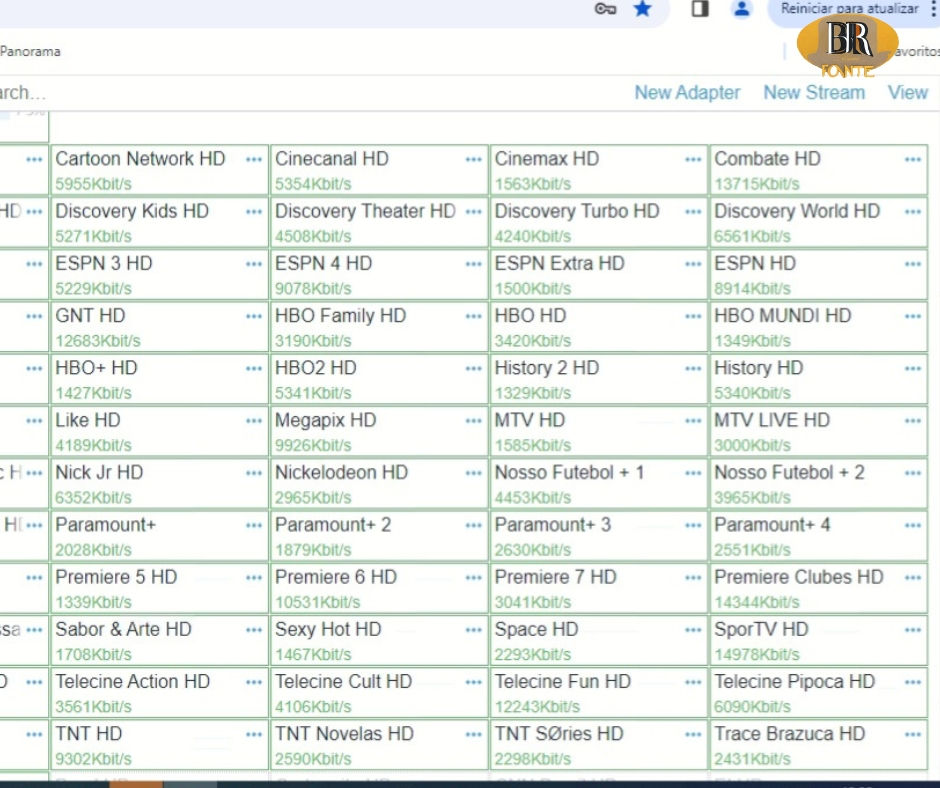
Task: Open password key icon in address bar
Action: pos(605,8)
